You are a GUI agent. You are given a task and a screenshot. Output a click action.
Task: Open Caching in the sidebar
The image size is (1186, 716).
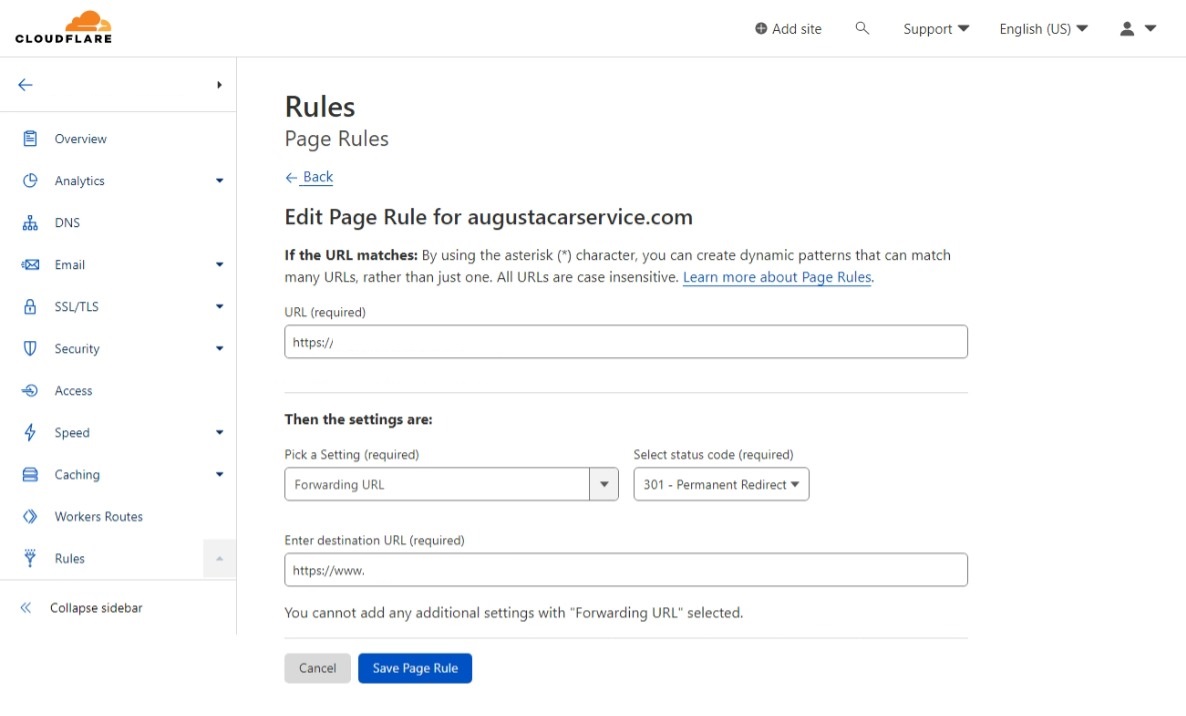77,475
